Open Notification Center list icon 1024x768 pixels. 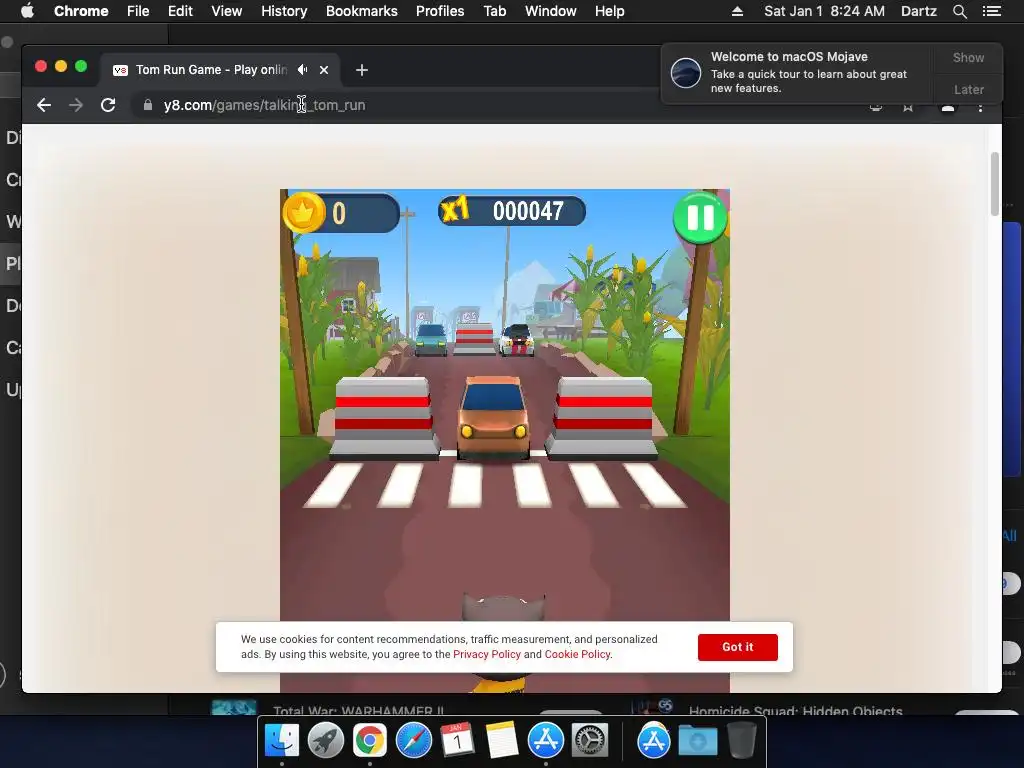pyautogui.click(x=991, y=11)
